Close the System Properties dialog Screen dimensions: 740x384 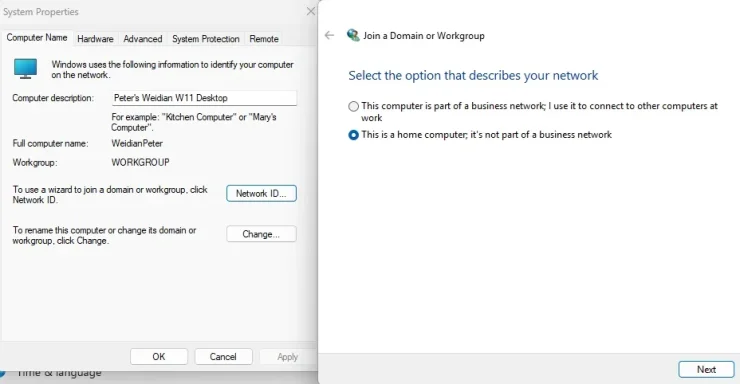(x=311, y=11)
